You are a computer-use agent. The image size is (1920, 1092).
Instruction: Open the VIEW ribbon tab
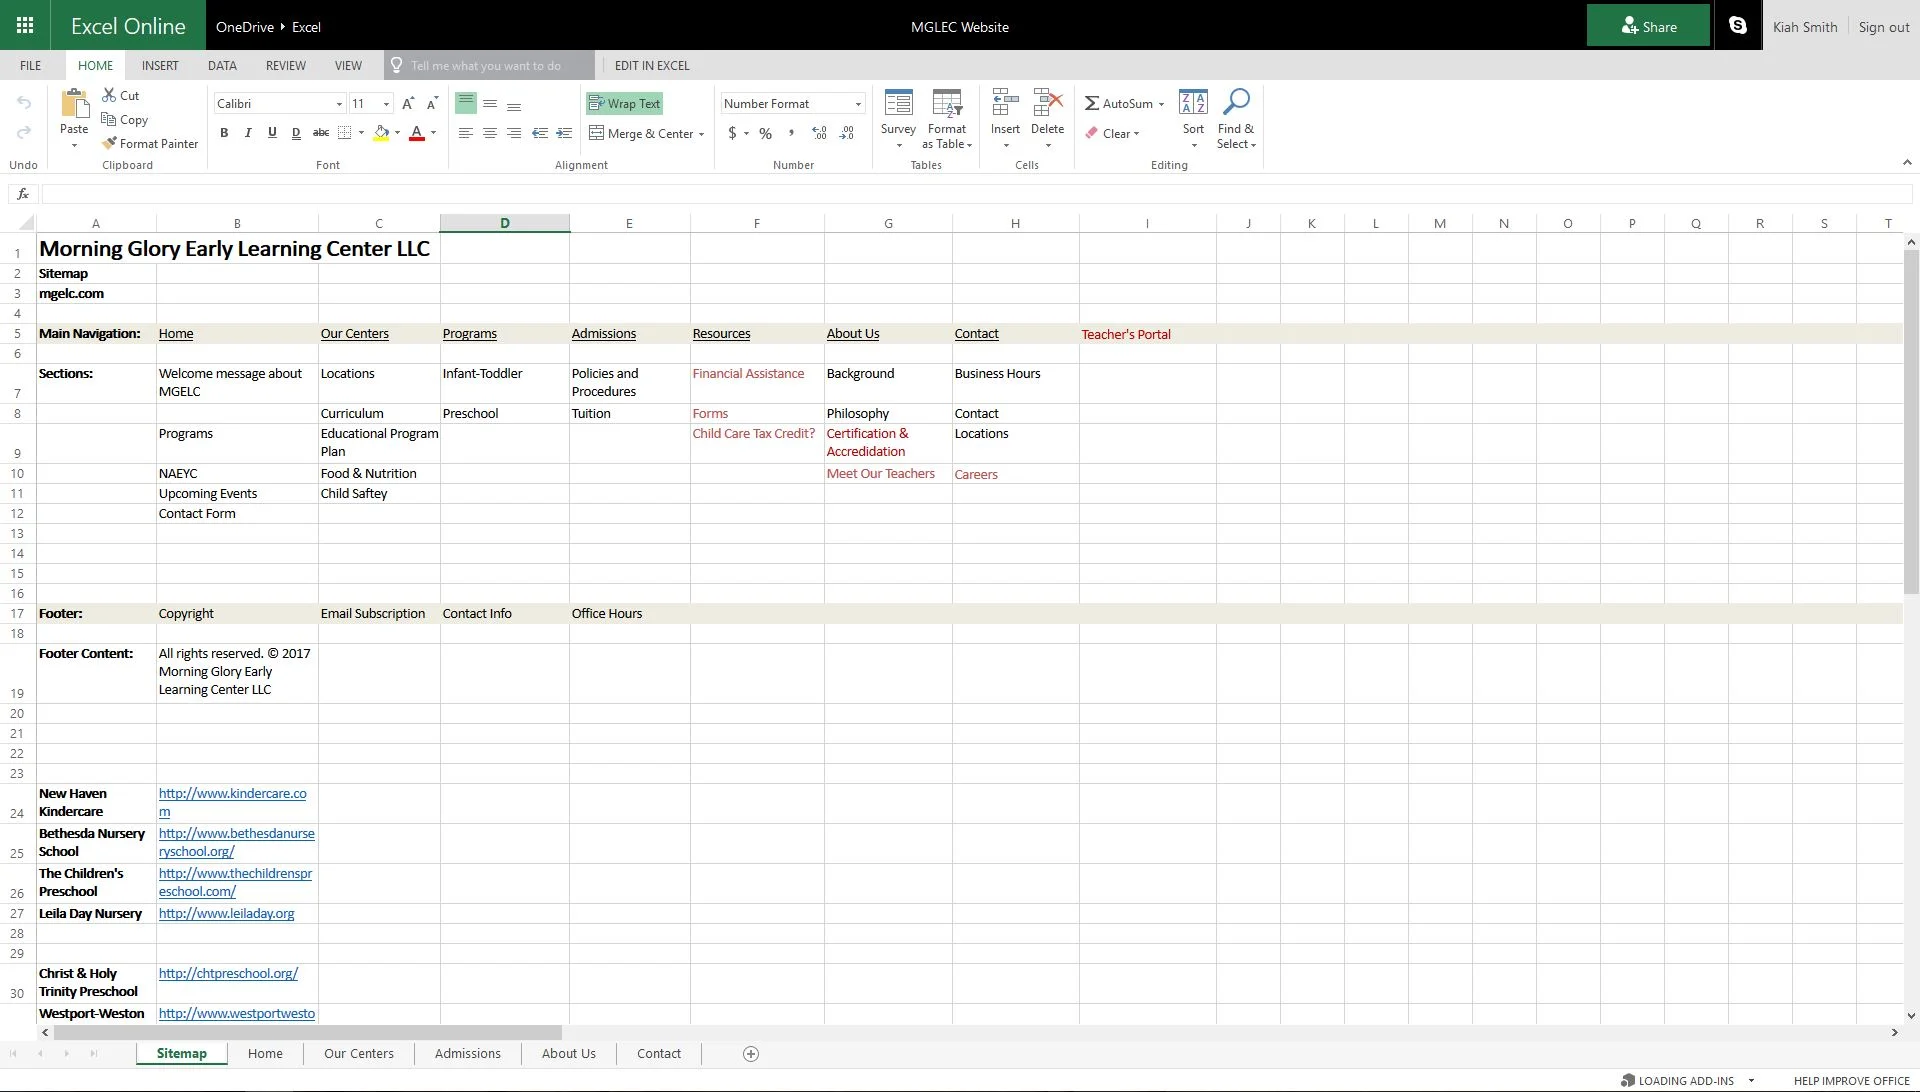(348, 65)
